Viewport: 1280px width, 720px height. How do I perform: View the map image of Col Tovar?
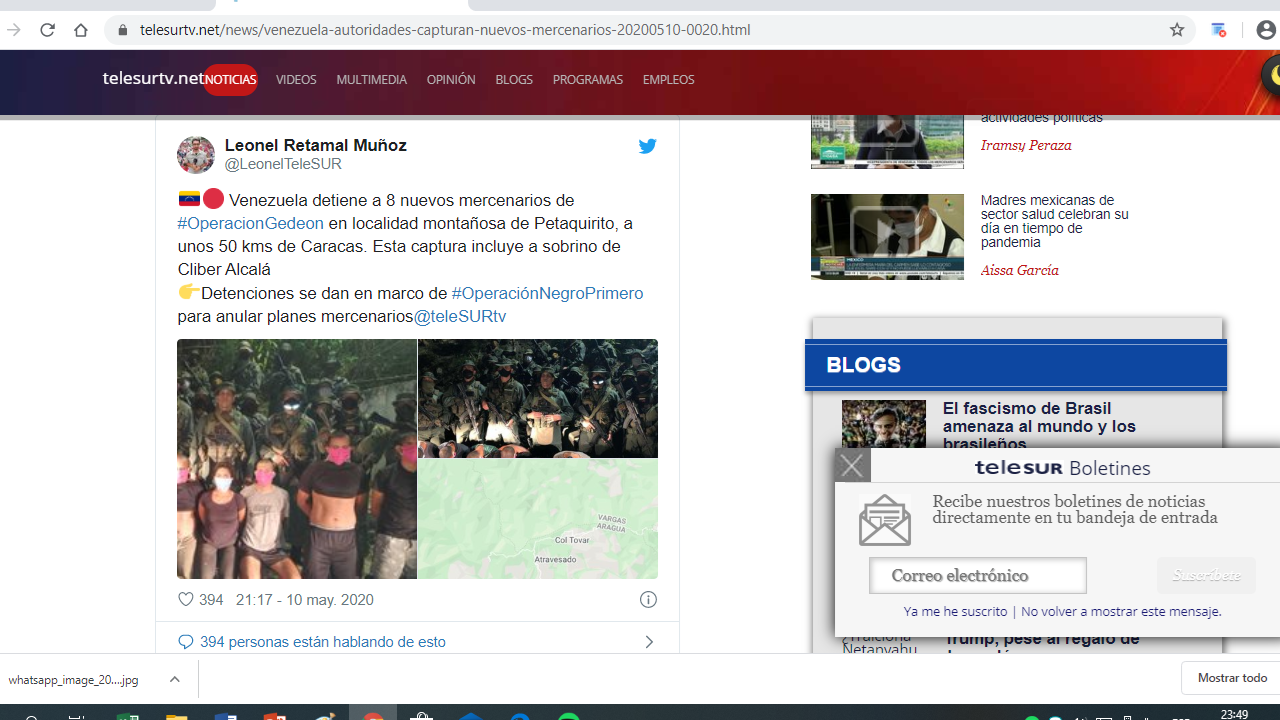538,519
